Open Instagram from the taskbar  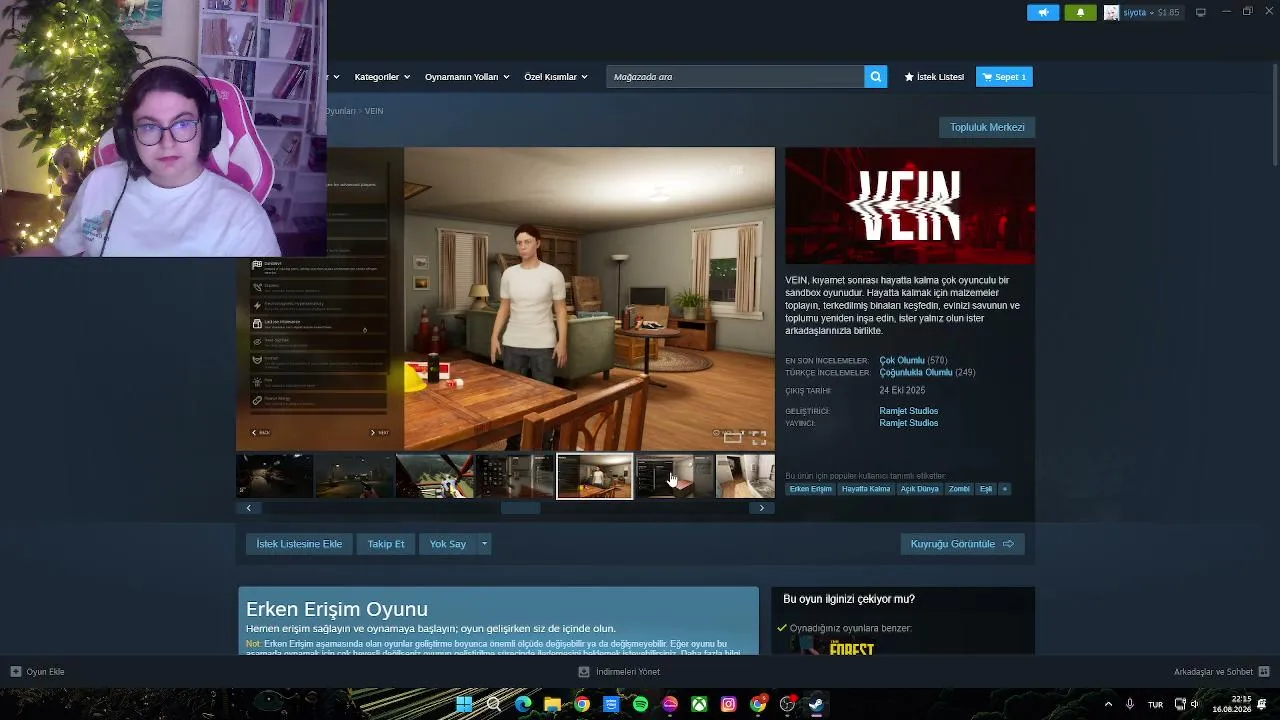728,704
